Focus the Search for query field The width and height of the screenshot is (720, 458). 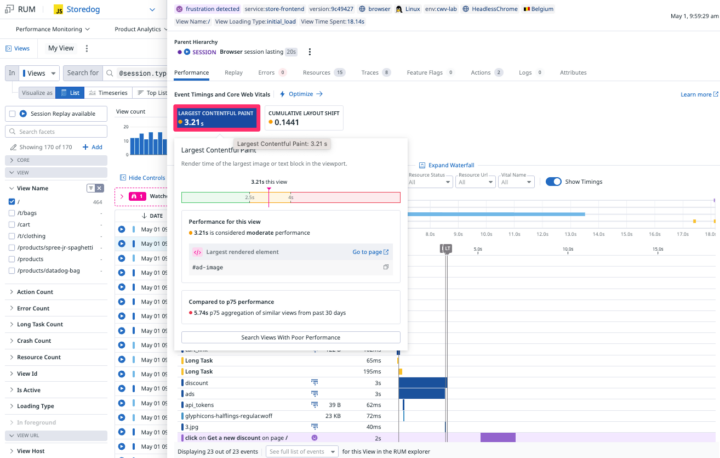135,73
